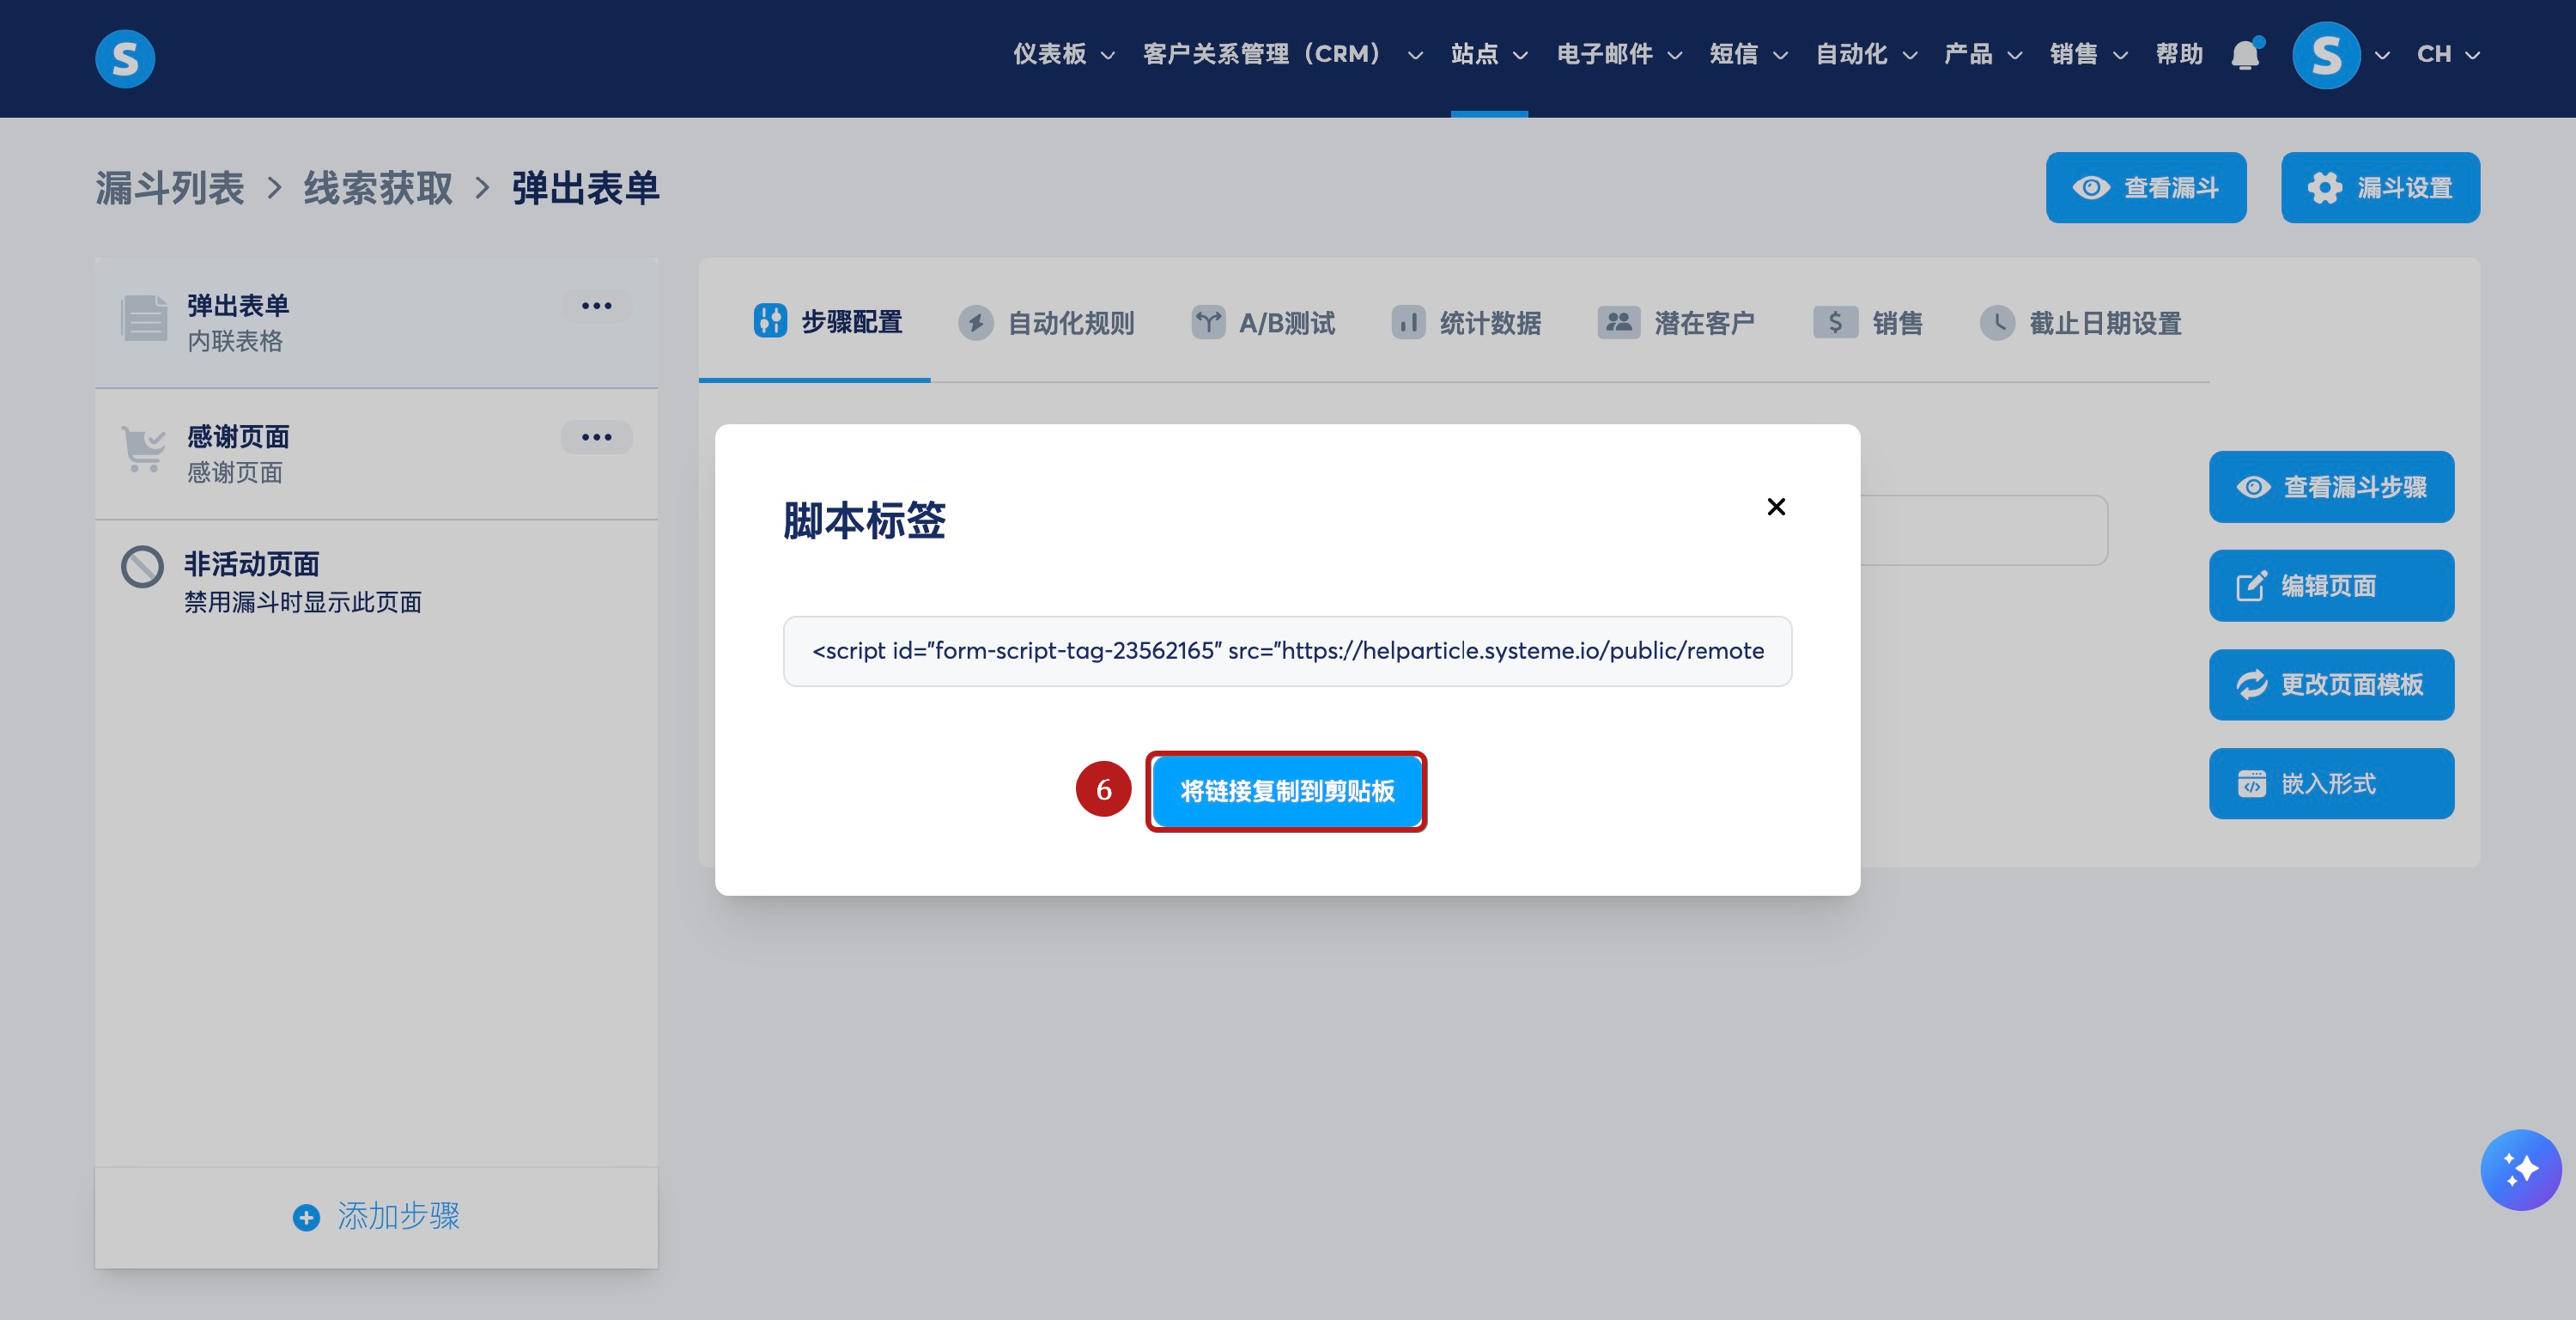
Task: Open options for 弹出表单 step
Action: [596, 306]
